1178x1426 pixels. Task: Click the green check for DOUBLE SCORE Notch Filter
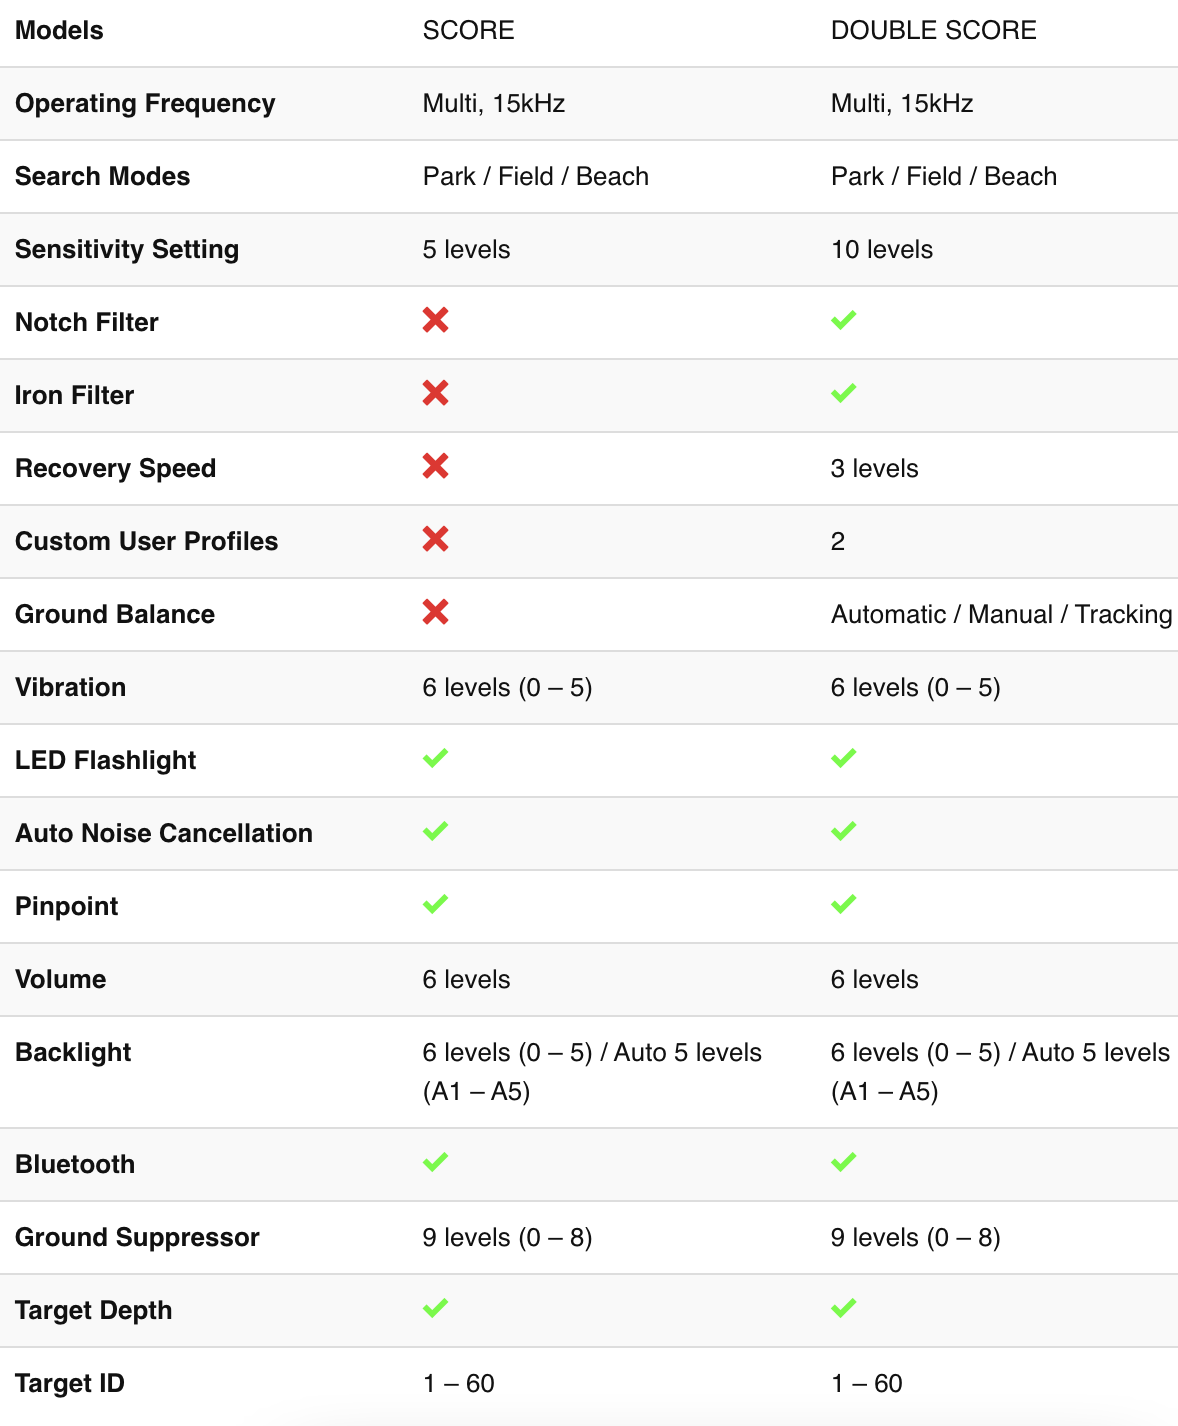pos(843,320)
